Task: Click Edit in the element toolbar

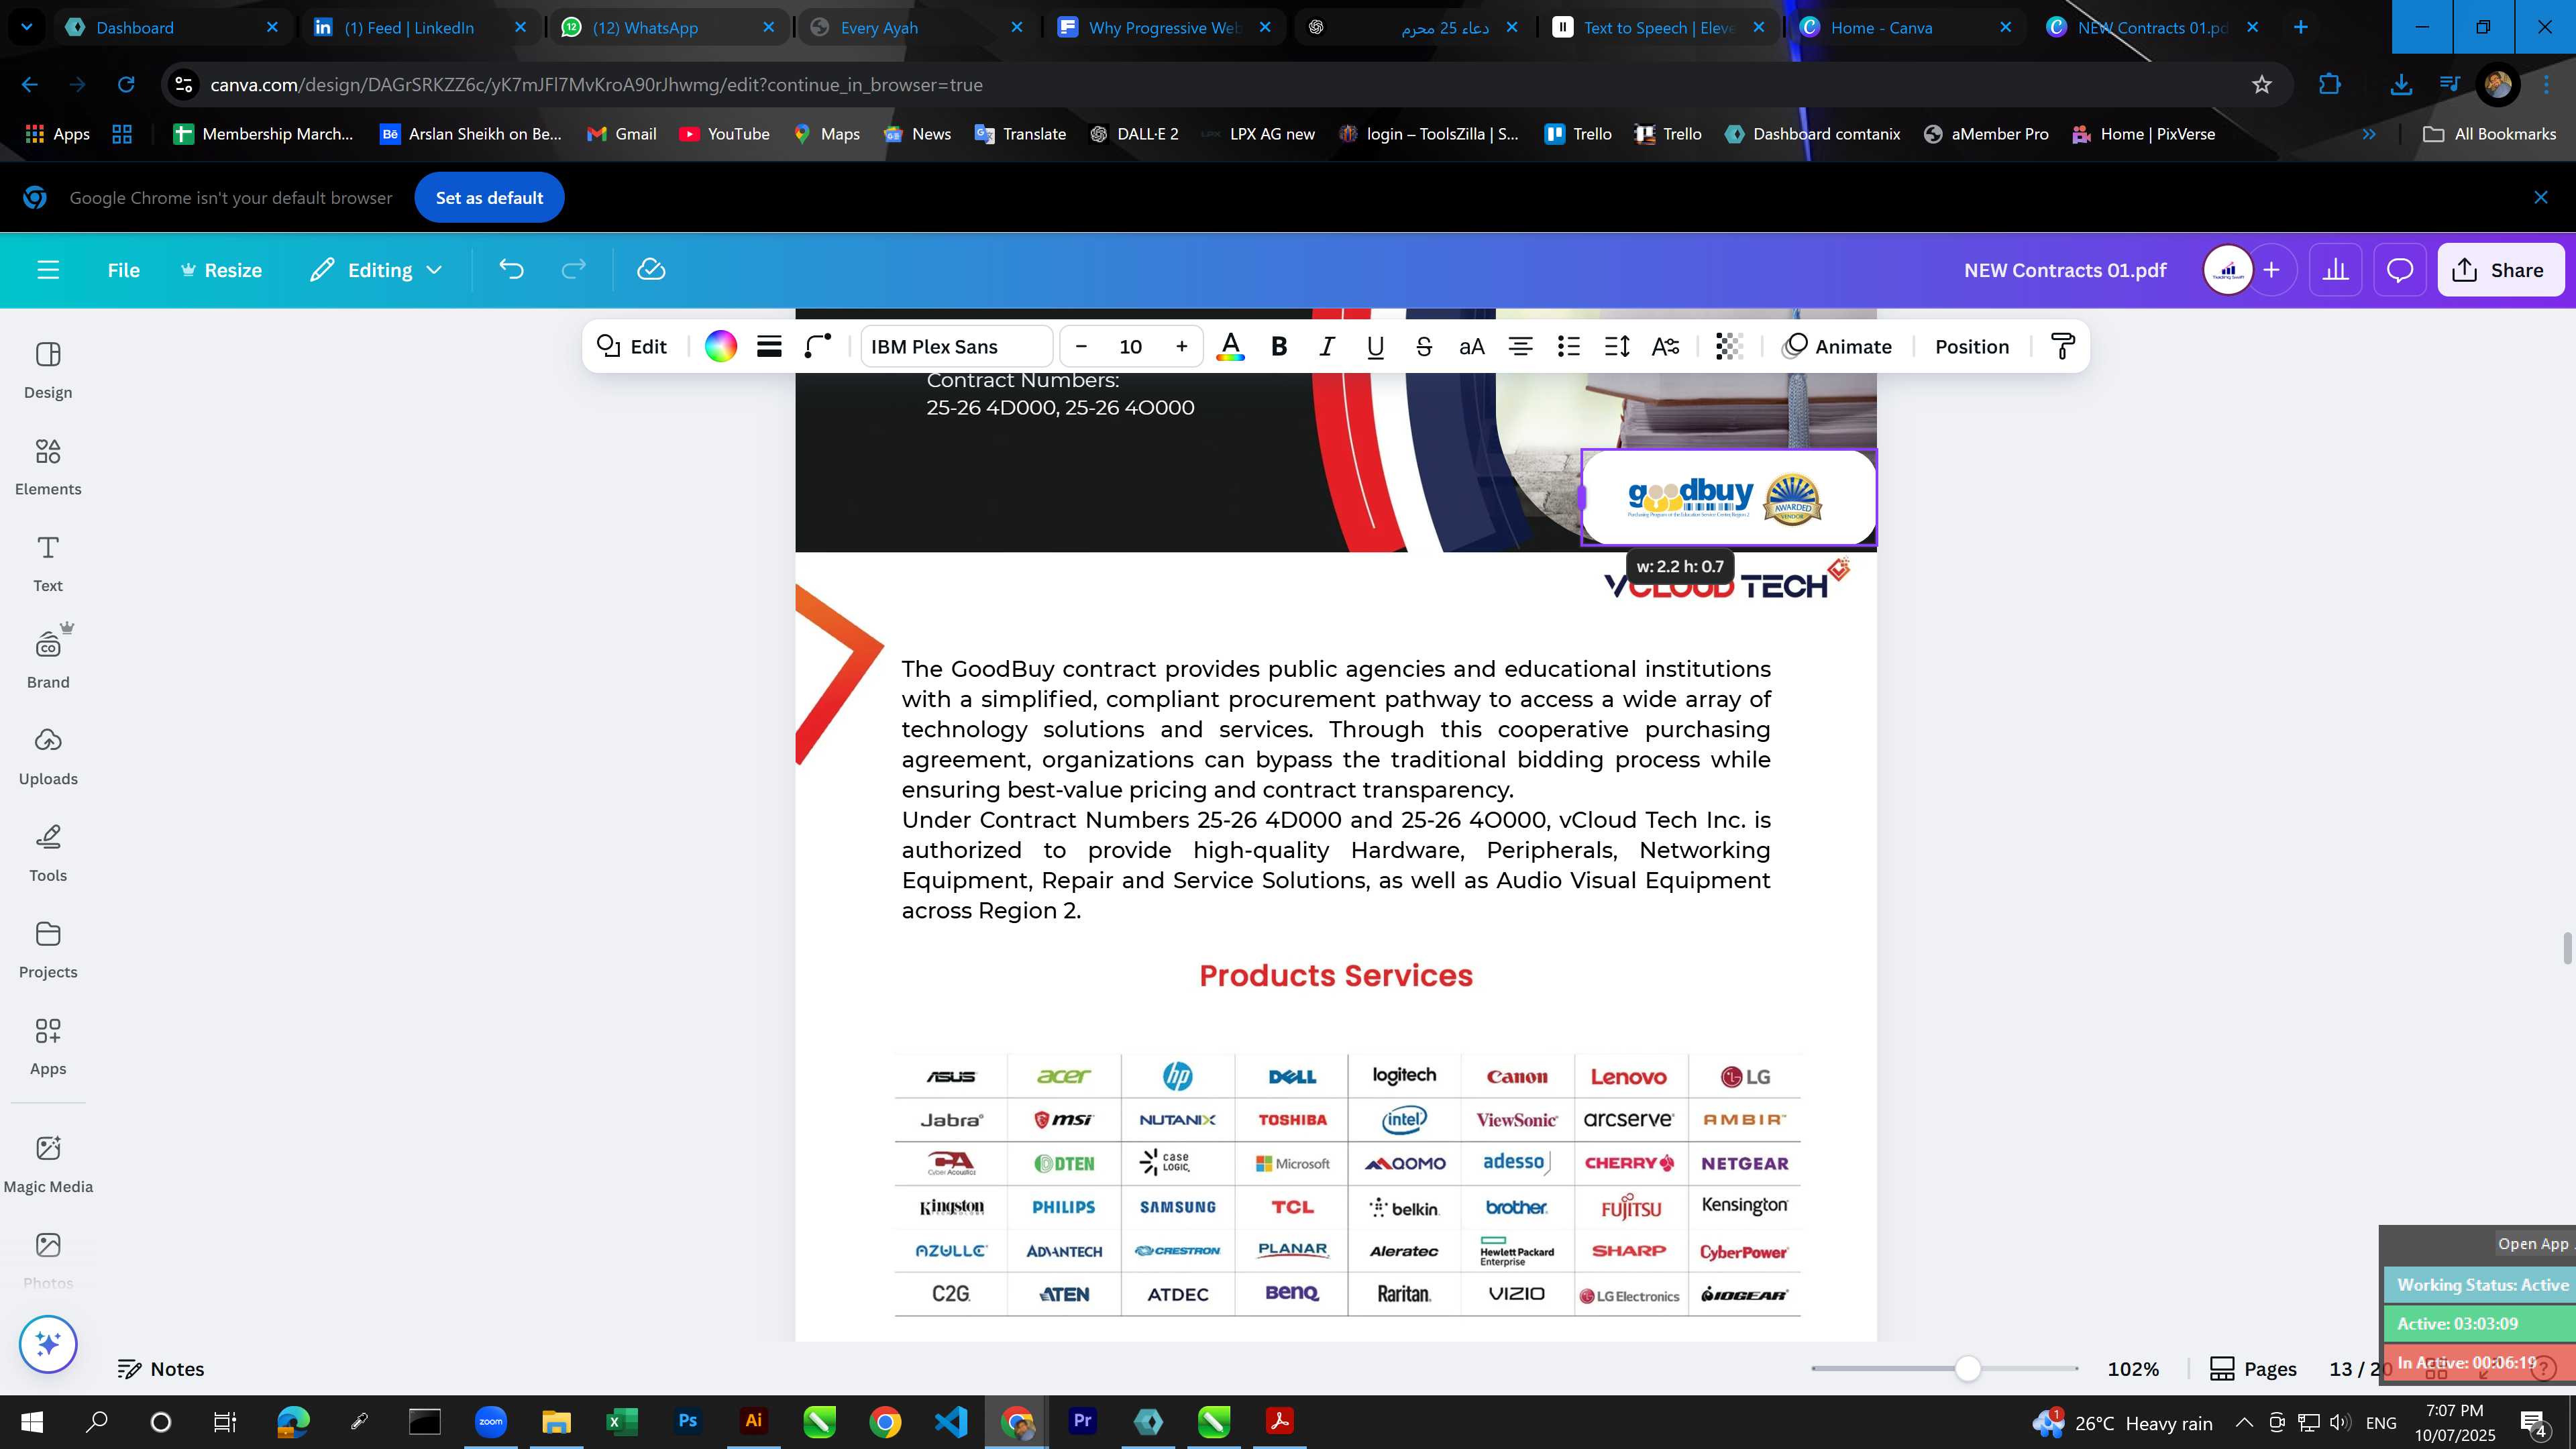Action: pyautogui.click(x=632, y=347)
